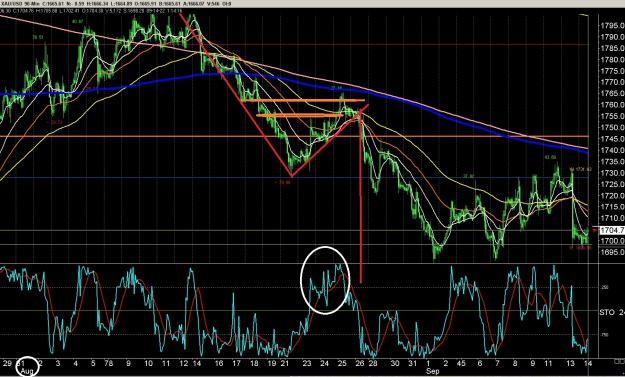Click date label 30 on time axis
This screenshot has width=625, height=377.
click(x=395, y=363)
